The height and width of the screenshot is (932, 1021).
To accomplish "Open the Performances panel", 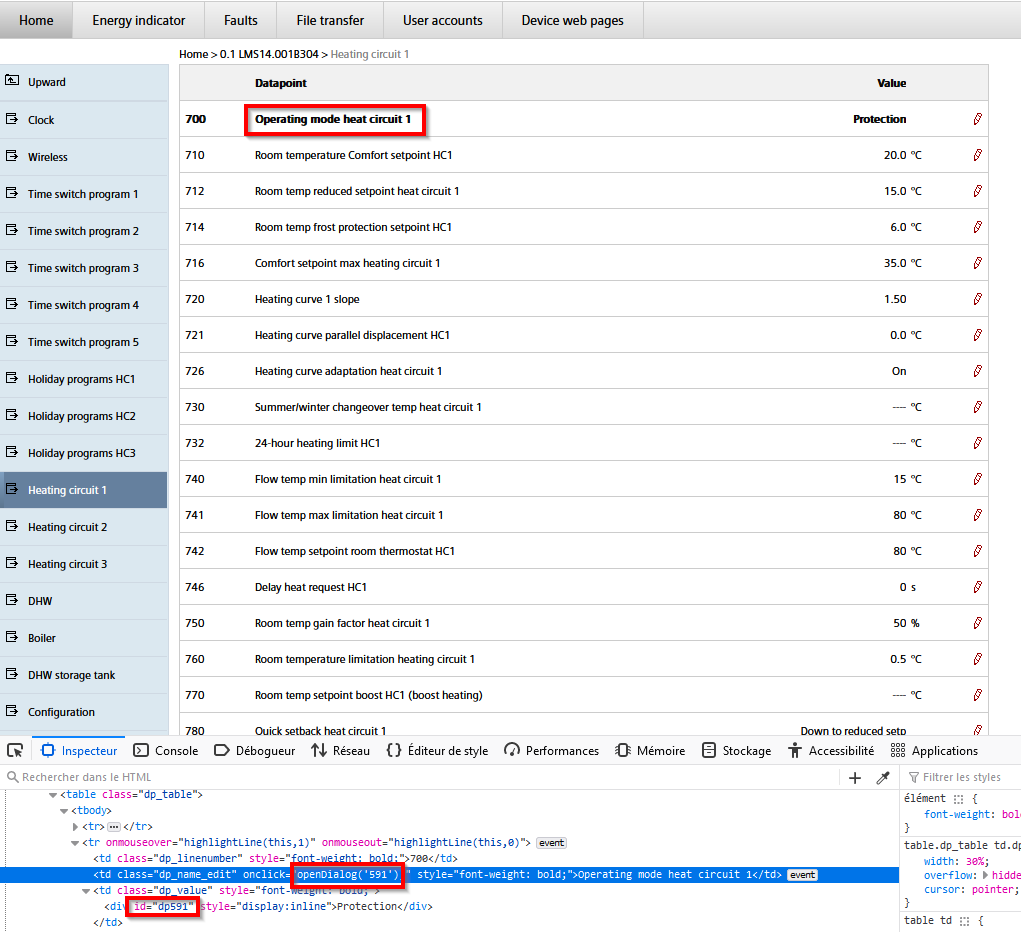I will coord(552,750).
